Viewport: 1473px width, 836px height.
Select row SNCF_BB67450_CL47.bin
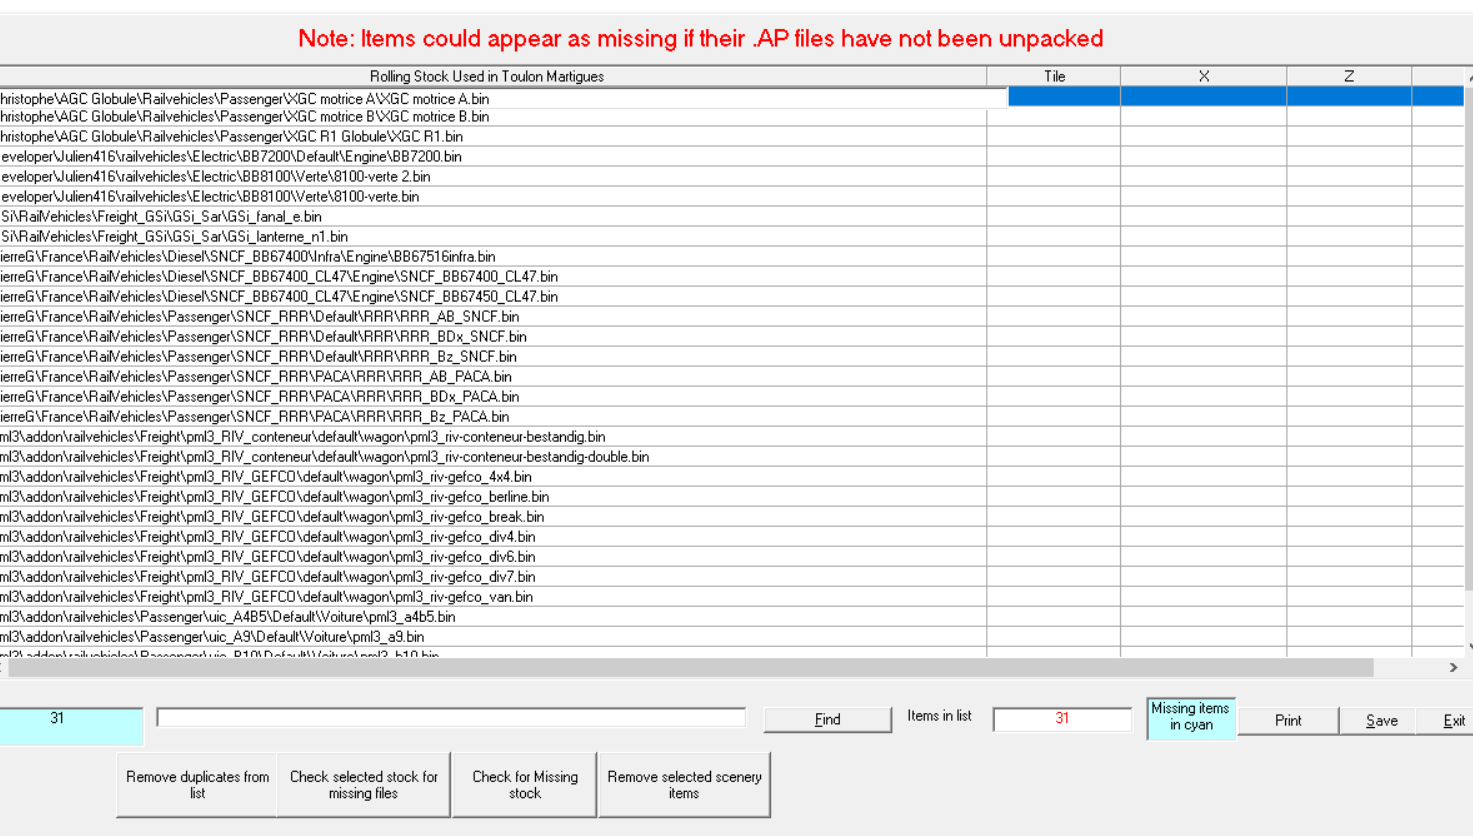click(493, 297)
